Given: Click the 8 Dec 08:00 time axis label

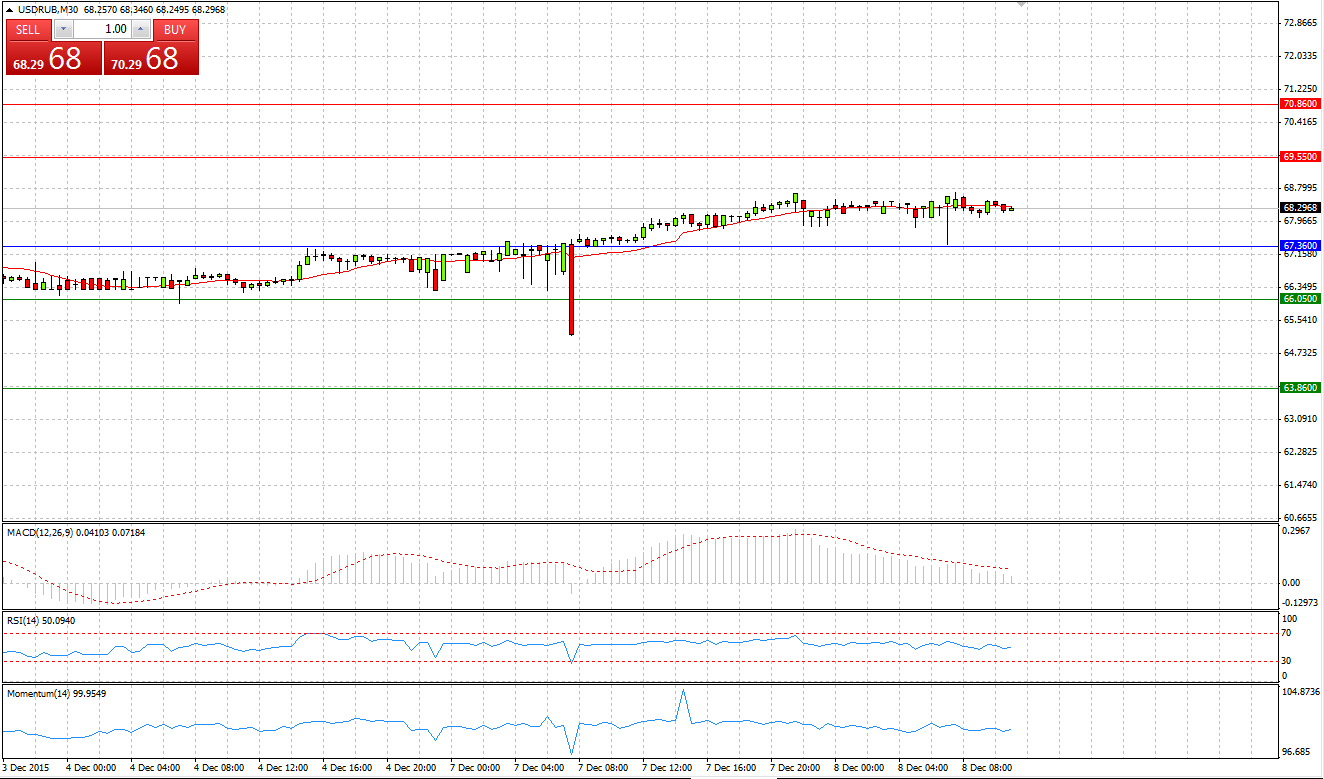Looking at the screenshot, I should pos(986,768).
